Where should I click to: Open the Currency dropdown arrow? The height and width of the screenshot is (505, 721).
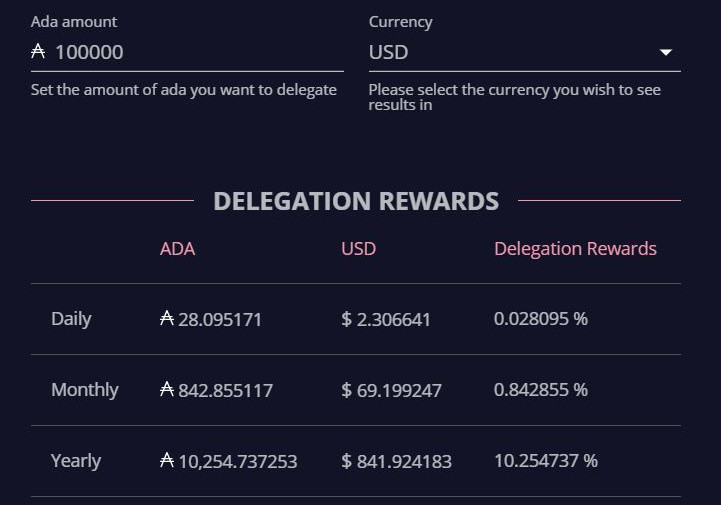[x=666, y=52]
